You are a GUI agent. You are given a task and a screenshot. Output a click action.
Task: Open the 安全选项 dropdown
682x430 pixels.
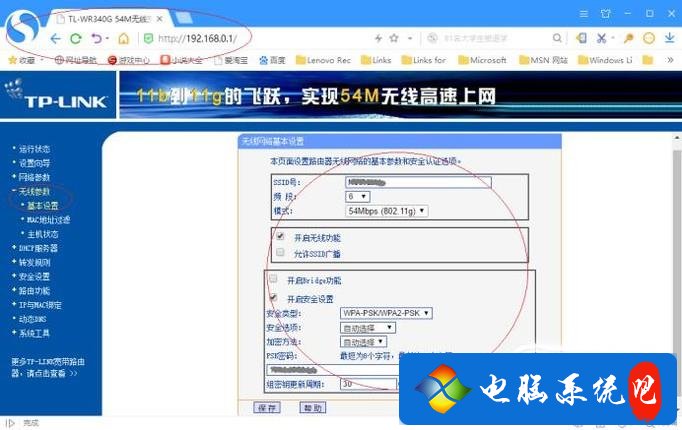coord(368,327)
